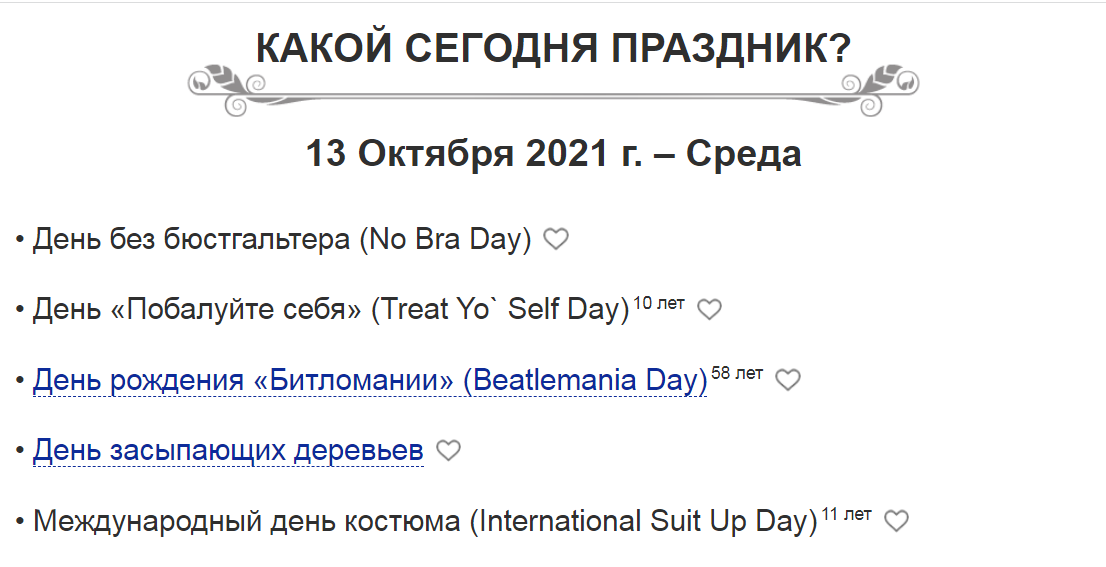Click the 13 Октября 2021 г. date heading
Image resolution: width=1106 pixels, height=567 pixels.
tap(553, 153)
